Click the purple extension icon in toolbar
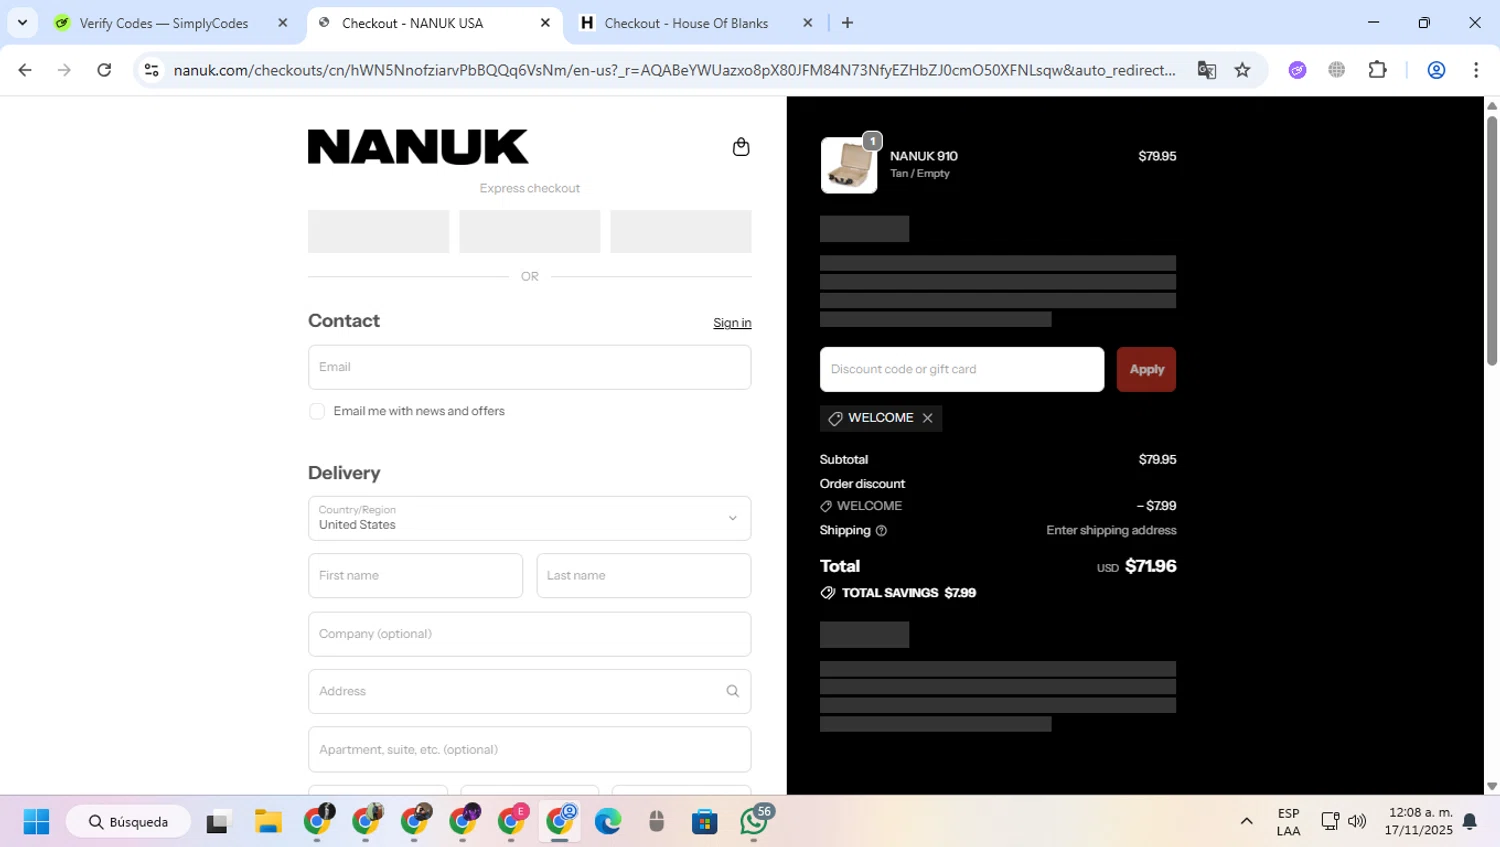Screen dimensions: 1500x847 coord(1297,70)
